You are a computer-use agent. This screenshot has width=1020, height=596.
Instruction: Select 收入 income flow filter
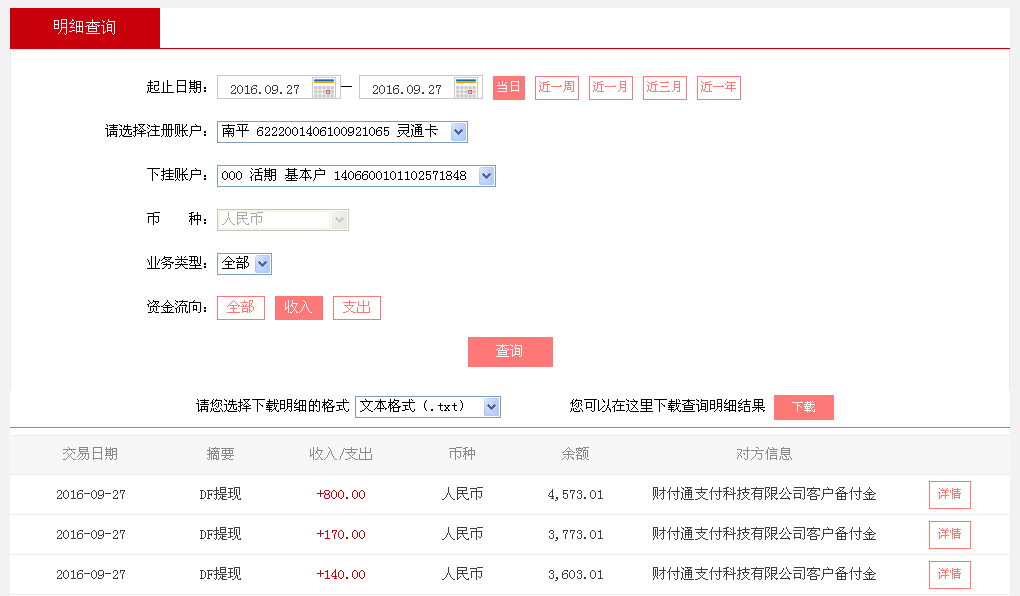298,307
